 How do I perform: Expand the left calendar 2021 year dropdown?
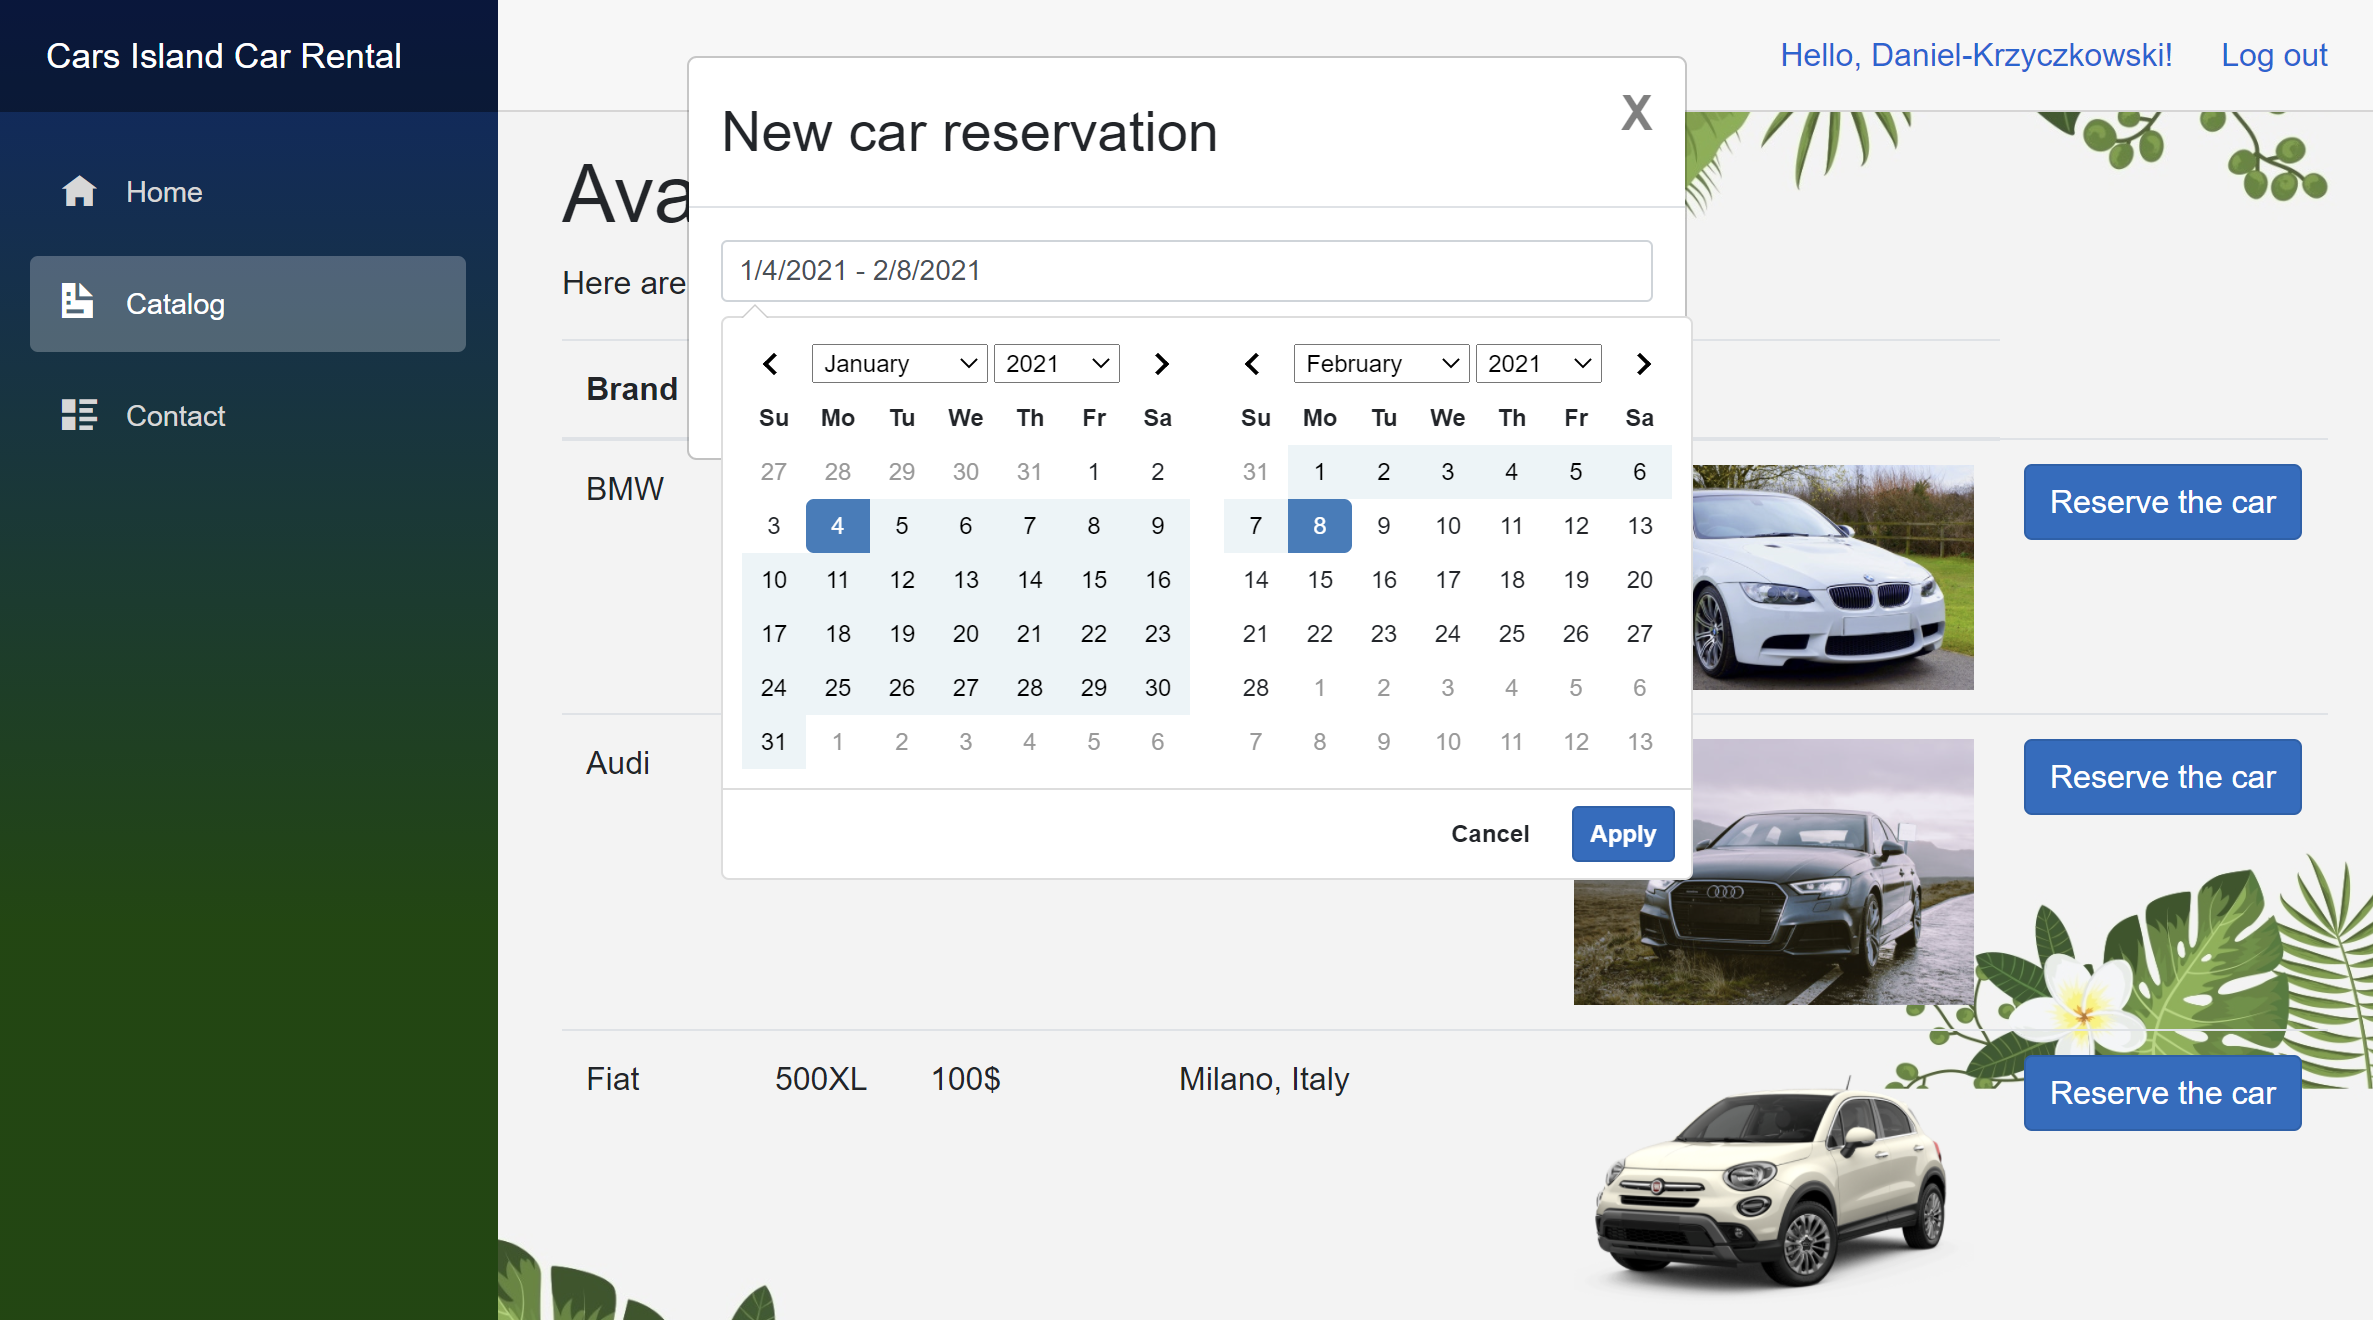tap(1056, 364)
